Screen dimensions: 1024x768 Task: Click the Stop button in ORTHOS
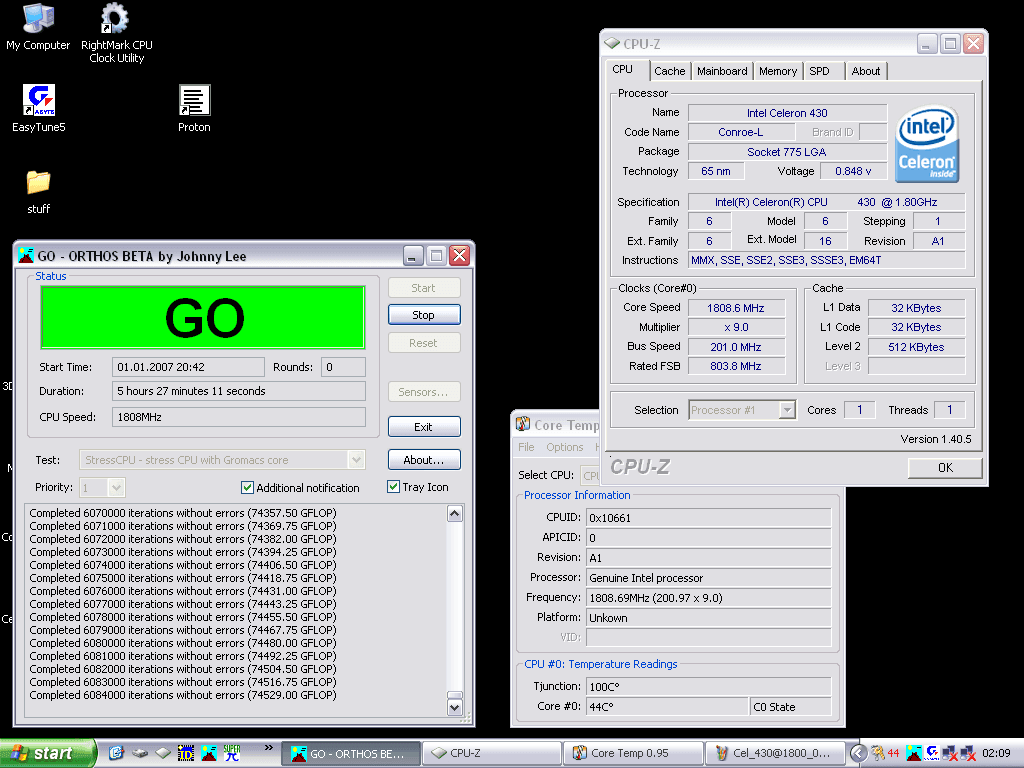coord(424,315)
